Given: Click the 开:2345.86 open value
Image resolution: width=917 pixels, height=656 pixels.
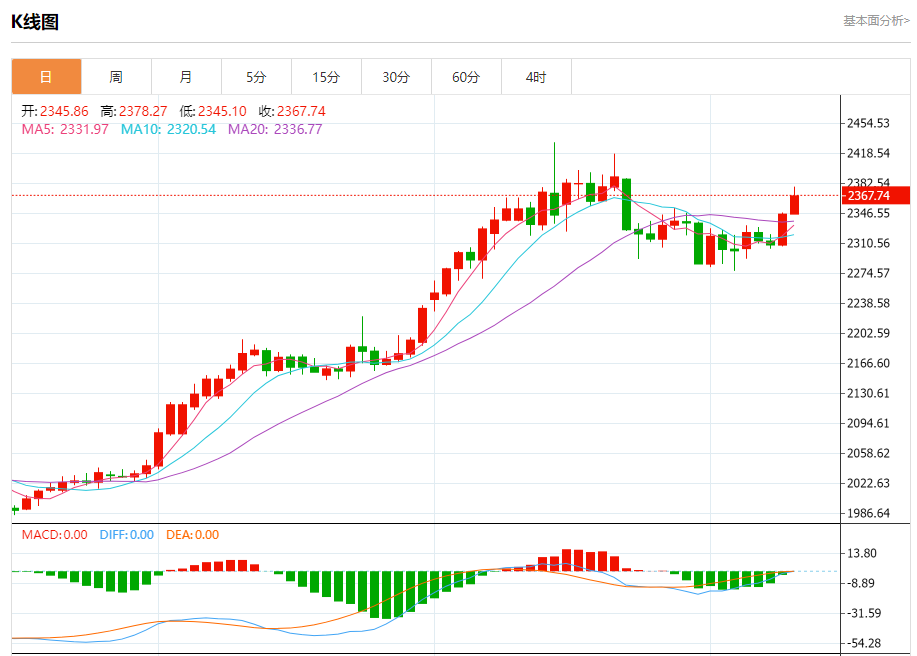Looking at the screenshot, I should pos(55,111).
